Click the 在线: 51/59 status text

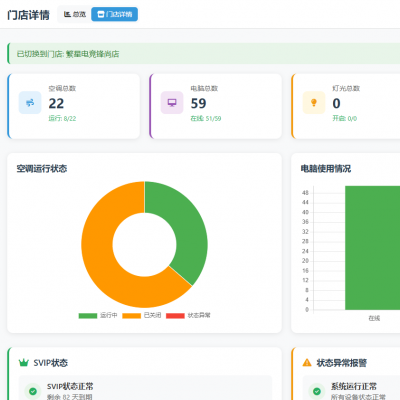point(206,119)
